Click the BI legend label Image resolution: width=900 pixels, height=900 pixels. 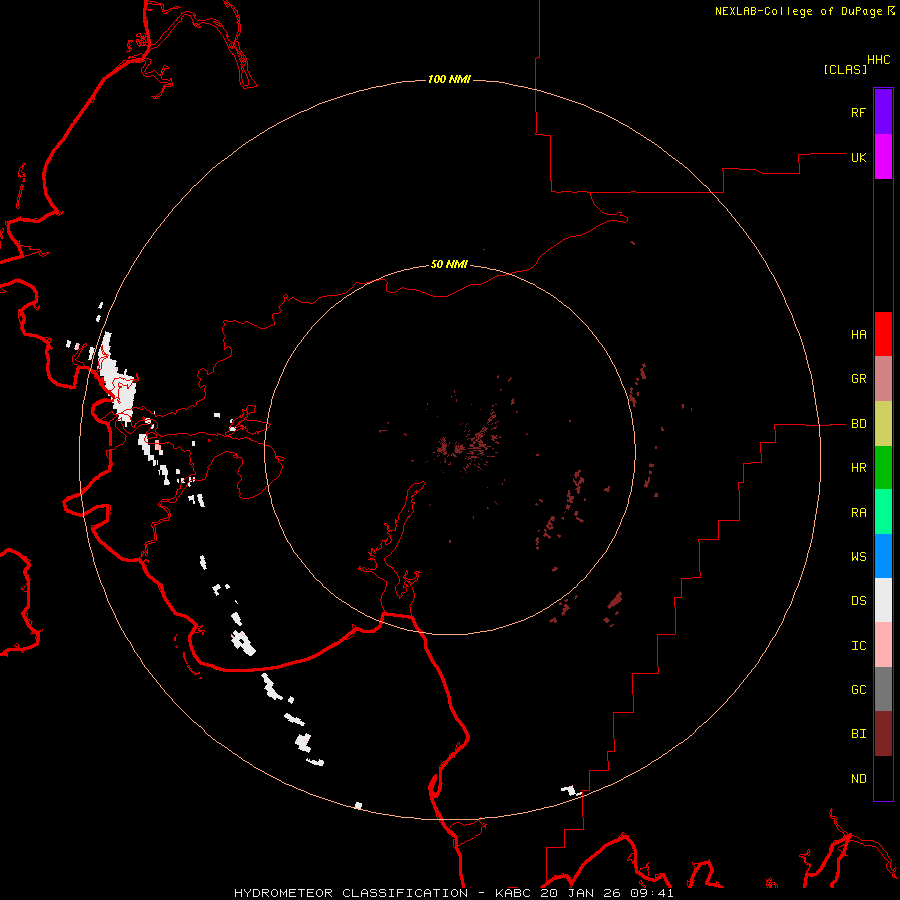click(858, 734)
